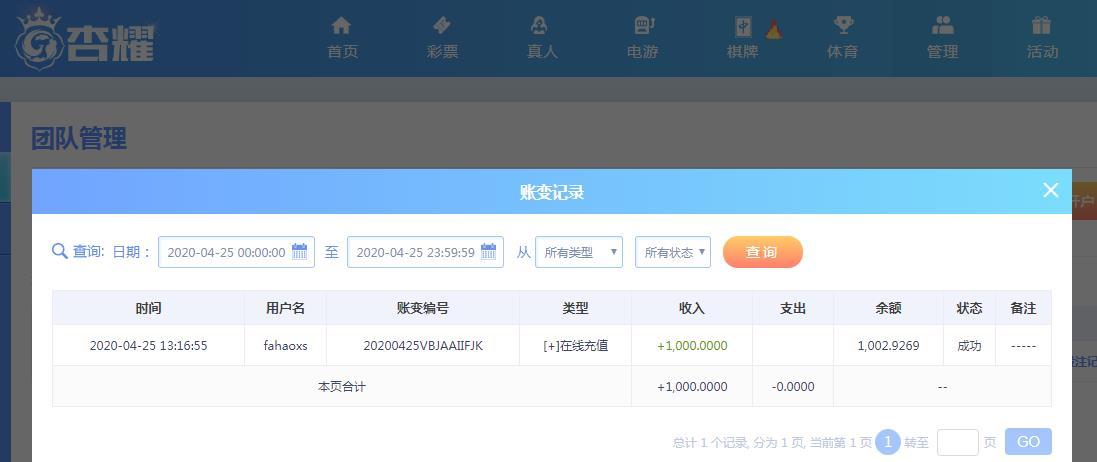The image size is (1097, 462).
Task: Open the 体育 trophy icon
Action: (x=843, y=26)
